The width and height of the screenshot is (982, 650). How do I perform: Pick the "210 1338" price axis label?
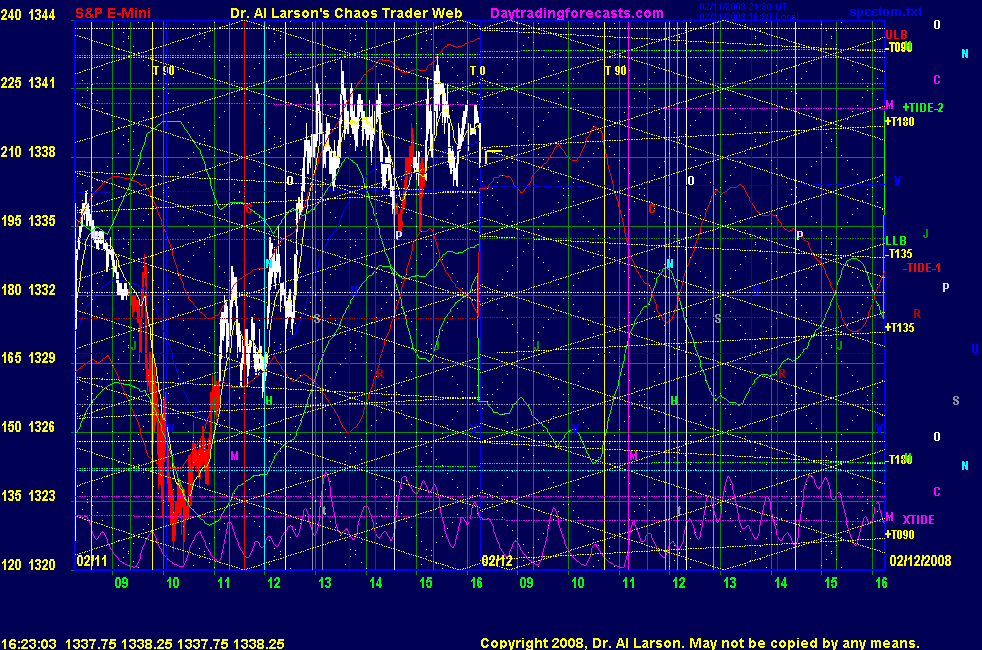tap(28, 152)
